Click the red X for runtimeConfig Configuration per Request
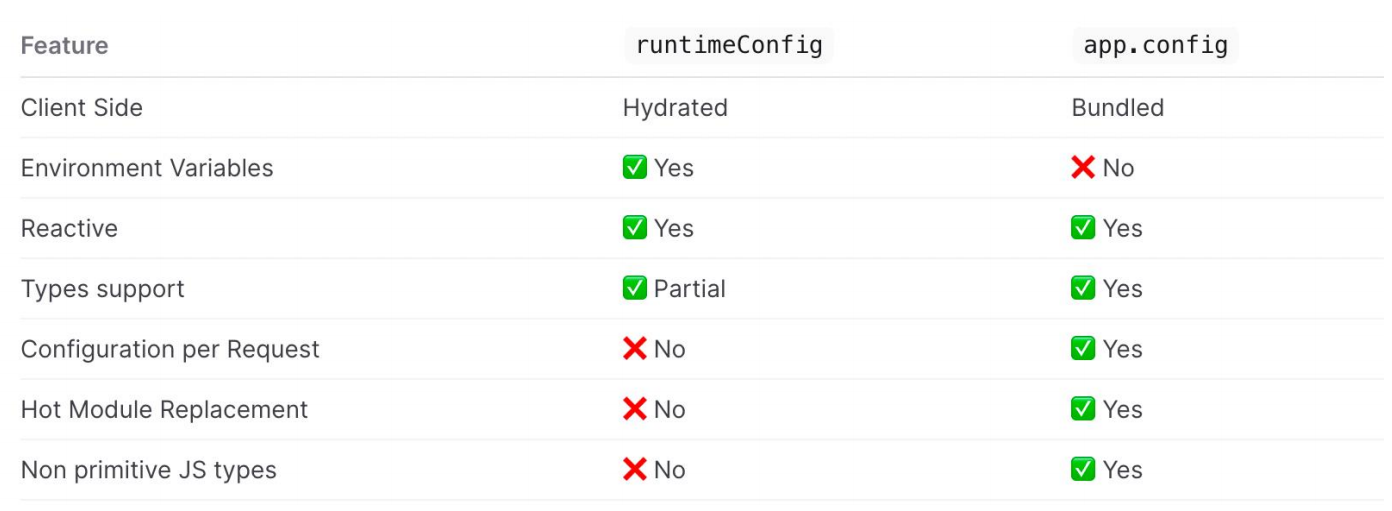Image resolution: width=1392 pixels, height=511 pixels. (634, 349)
